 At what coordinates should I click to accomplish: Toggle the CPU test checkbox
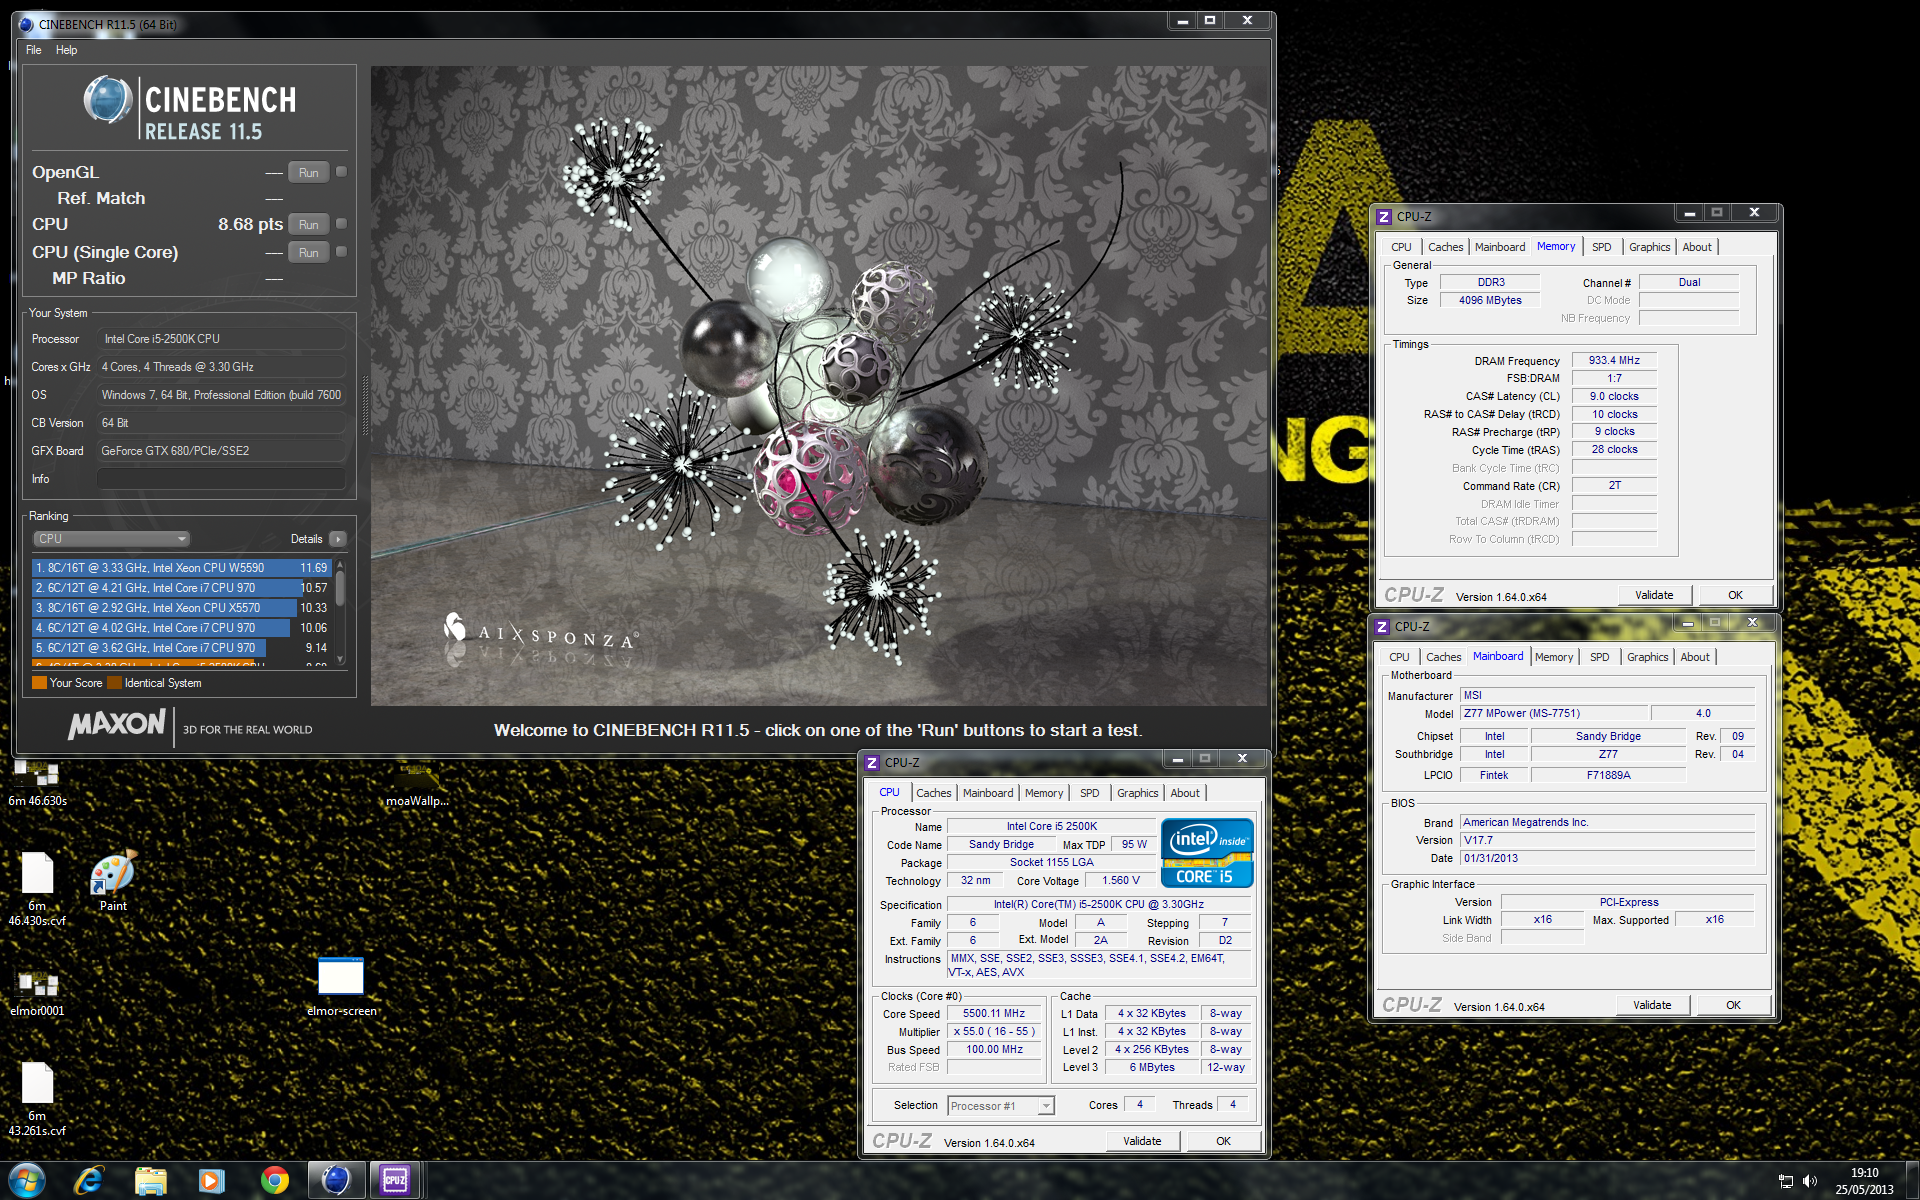coord(341,224)
